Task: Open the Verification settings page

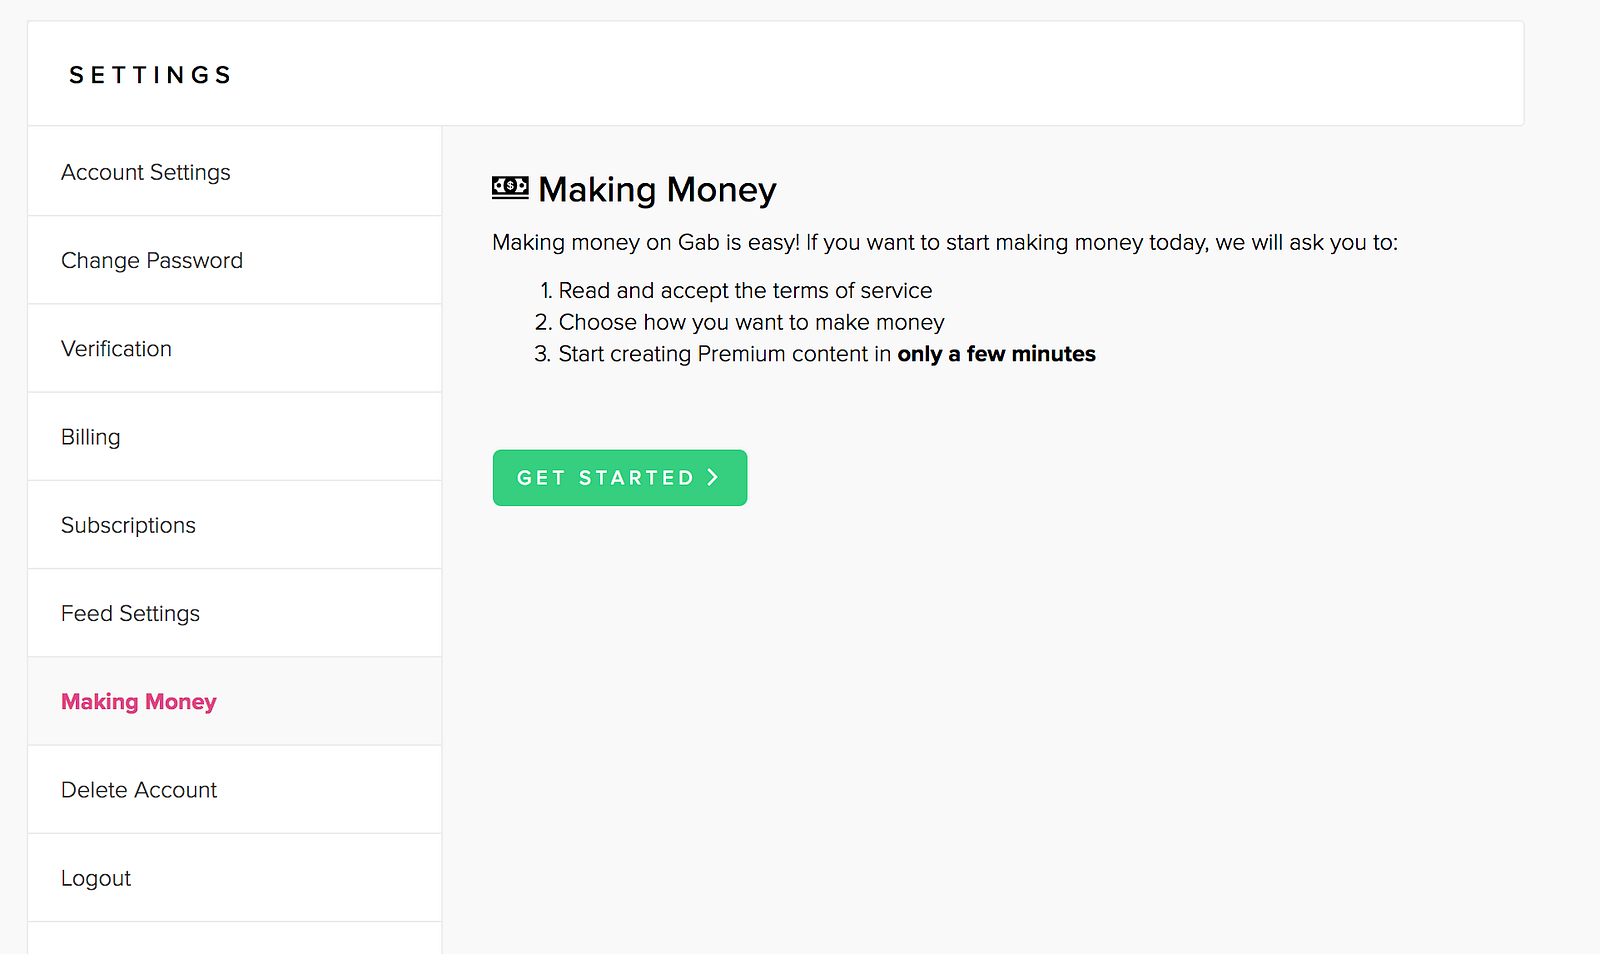Action: tap(234, 349)
